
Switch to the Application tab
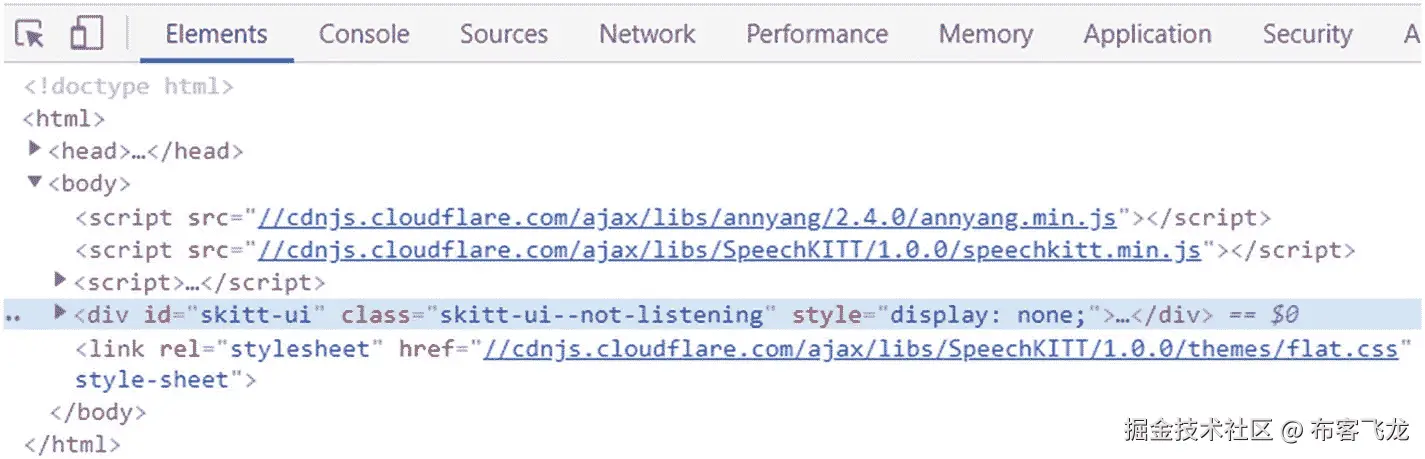tap(1147, 34)
